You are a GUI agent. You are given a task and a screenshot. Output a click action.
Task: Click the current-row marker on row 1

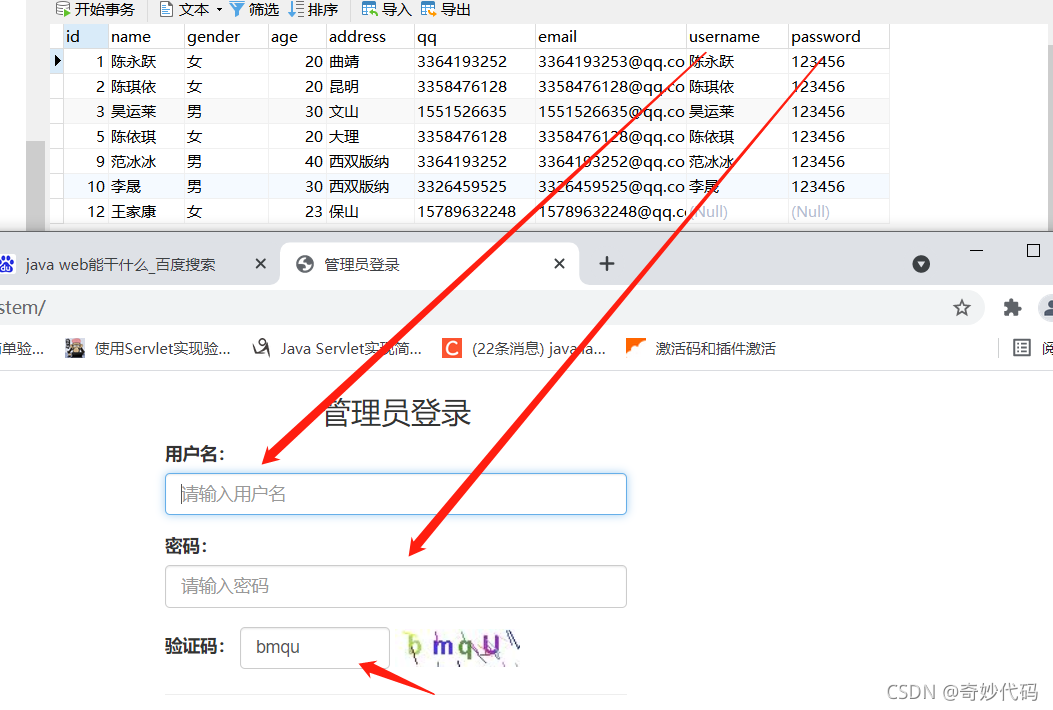coord(57,61)
